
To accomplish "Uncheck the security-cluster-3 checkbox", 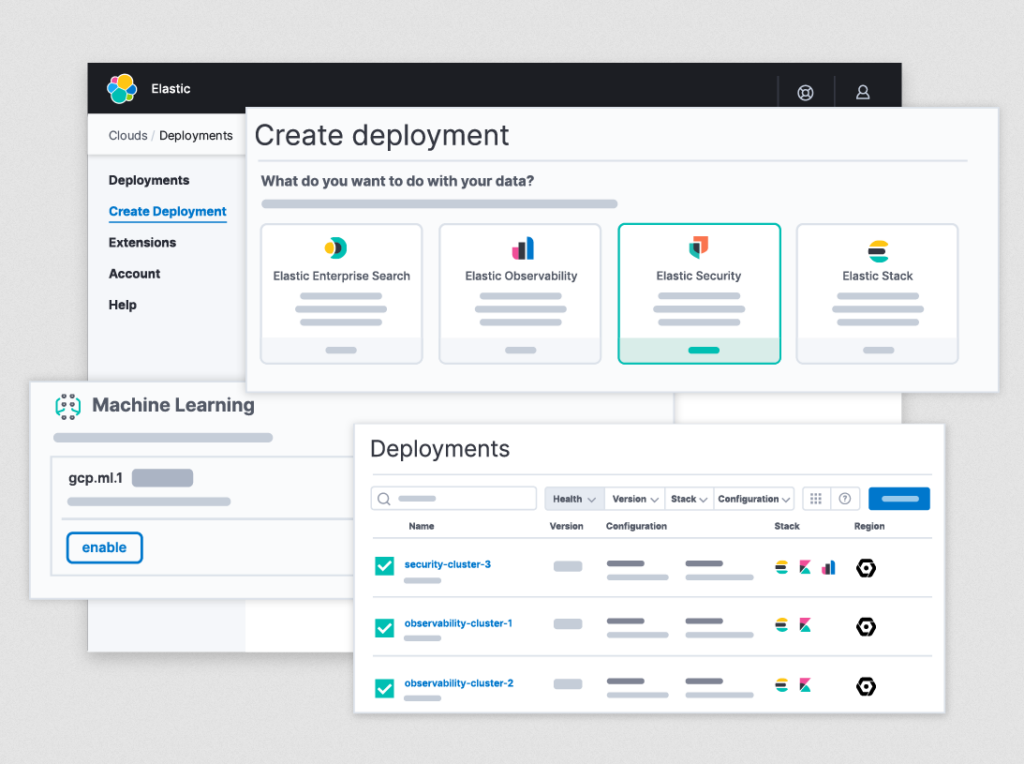I will 385,566.
